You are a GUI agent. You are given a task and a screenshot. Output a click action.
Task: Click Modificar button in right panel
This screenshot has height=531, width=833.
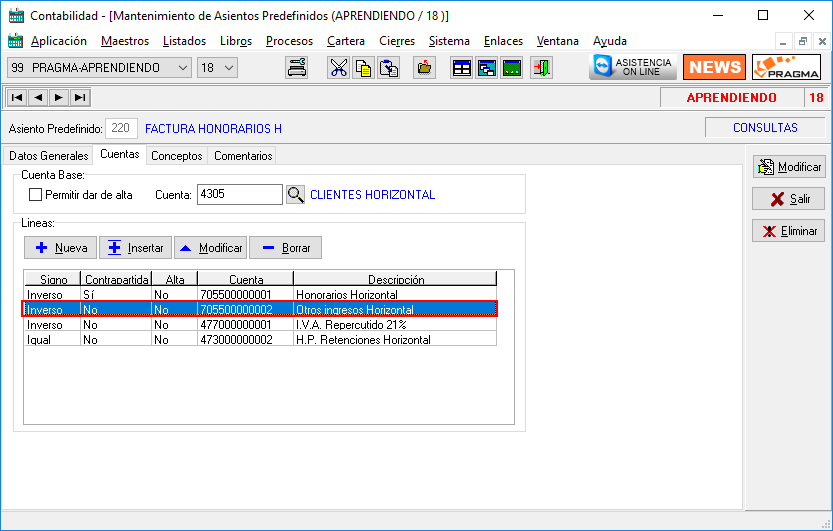pos(789,167)
